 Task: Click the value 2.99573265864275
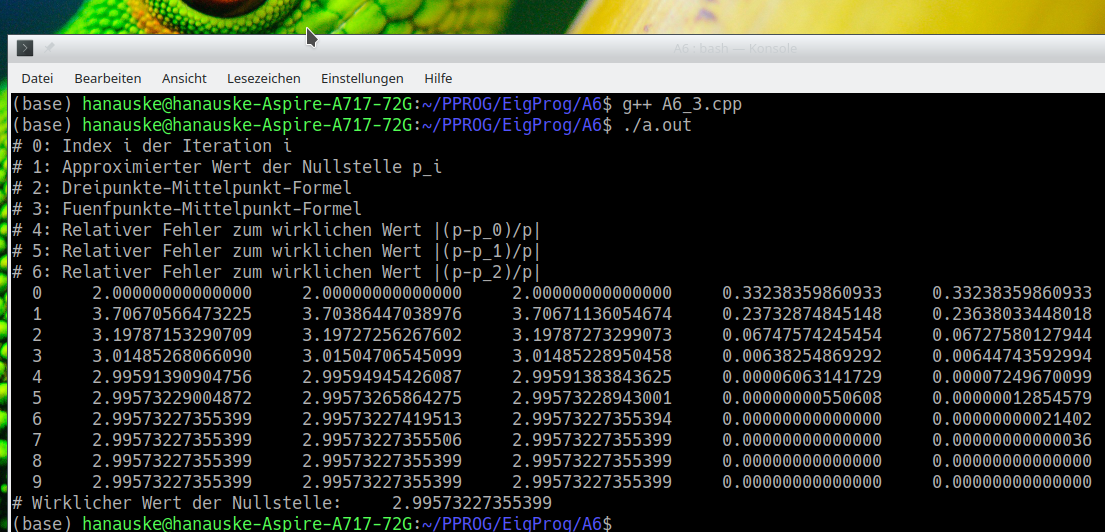click(382, 398)
